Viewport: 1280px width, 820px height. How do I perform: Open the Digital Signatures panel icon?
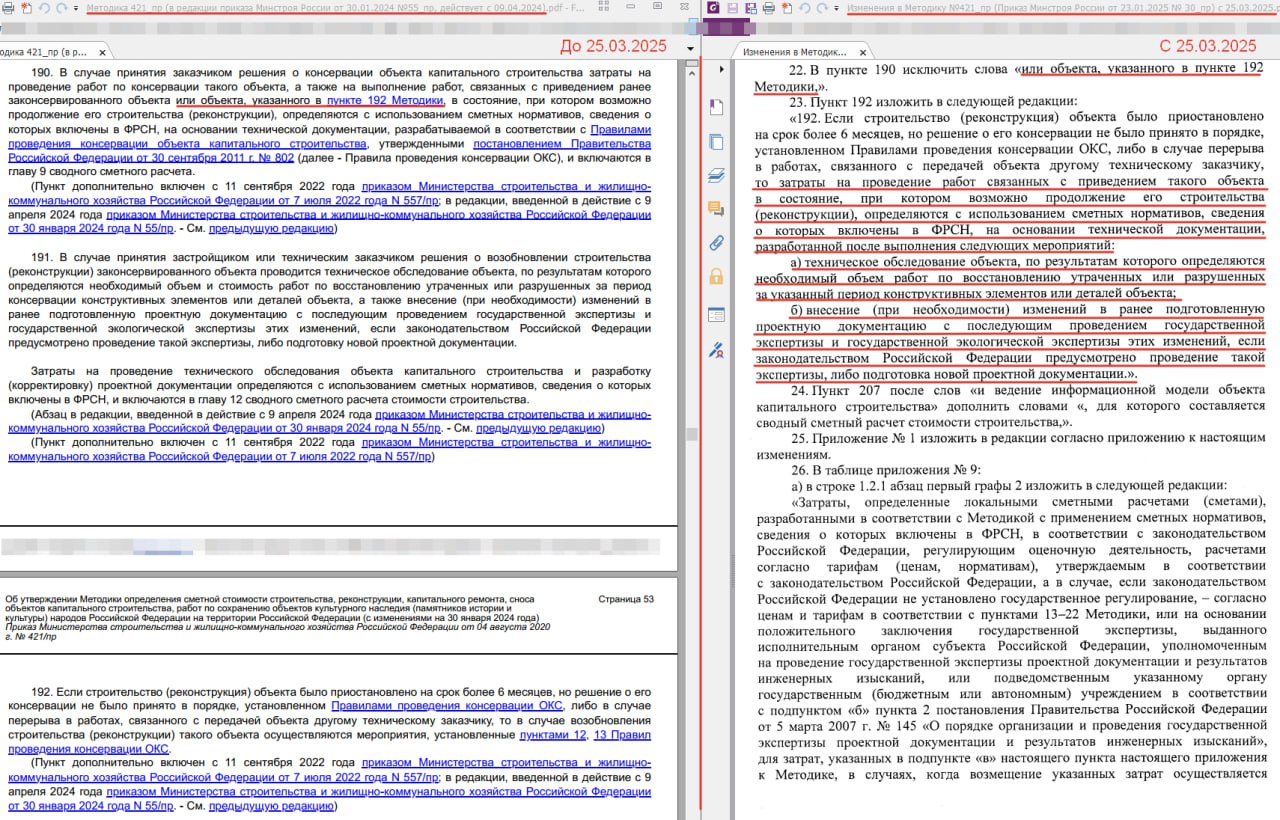click(716, 349)
